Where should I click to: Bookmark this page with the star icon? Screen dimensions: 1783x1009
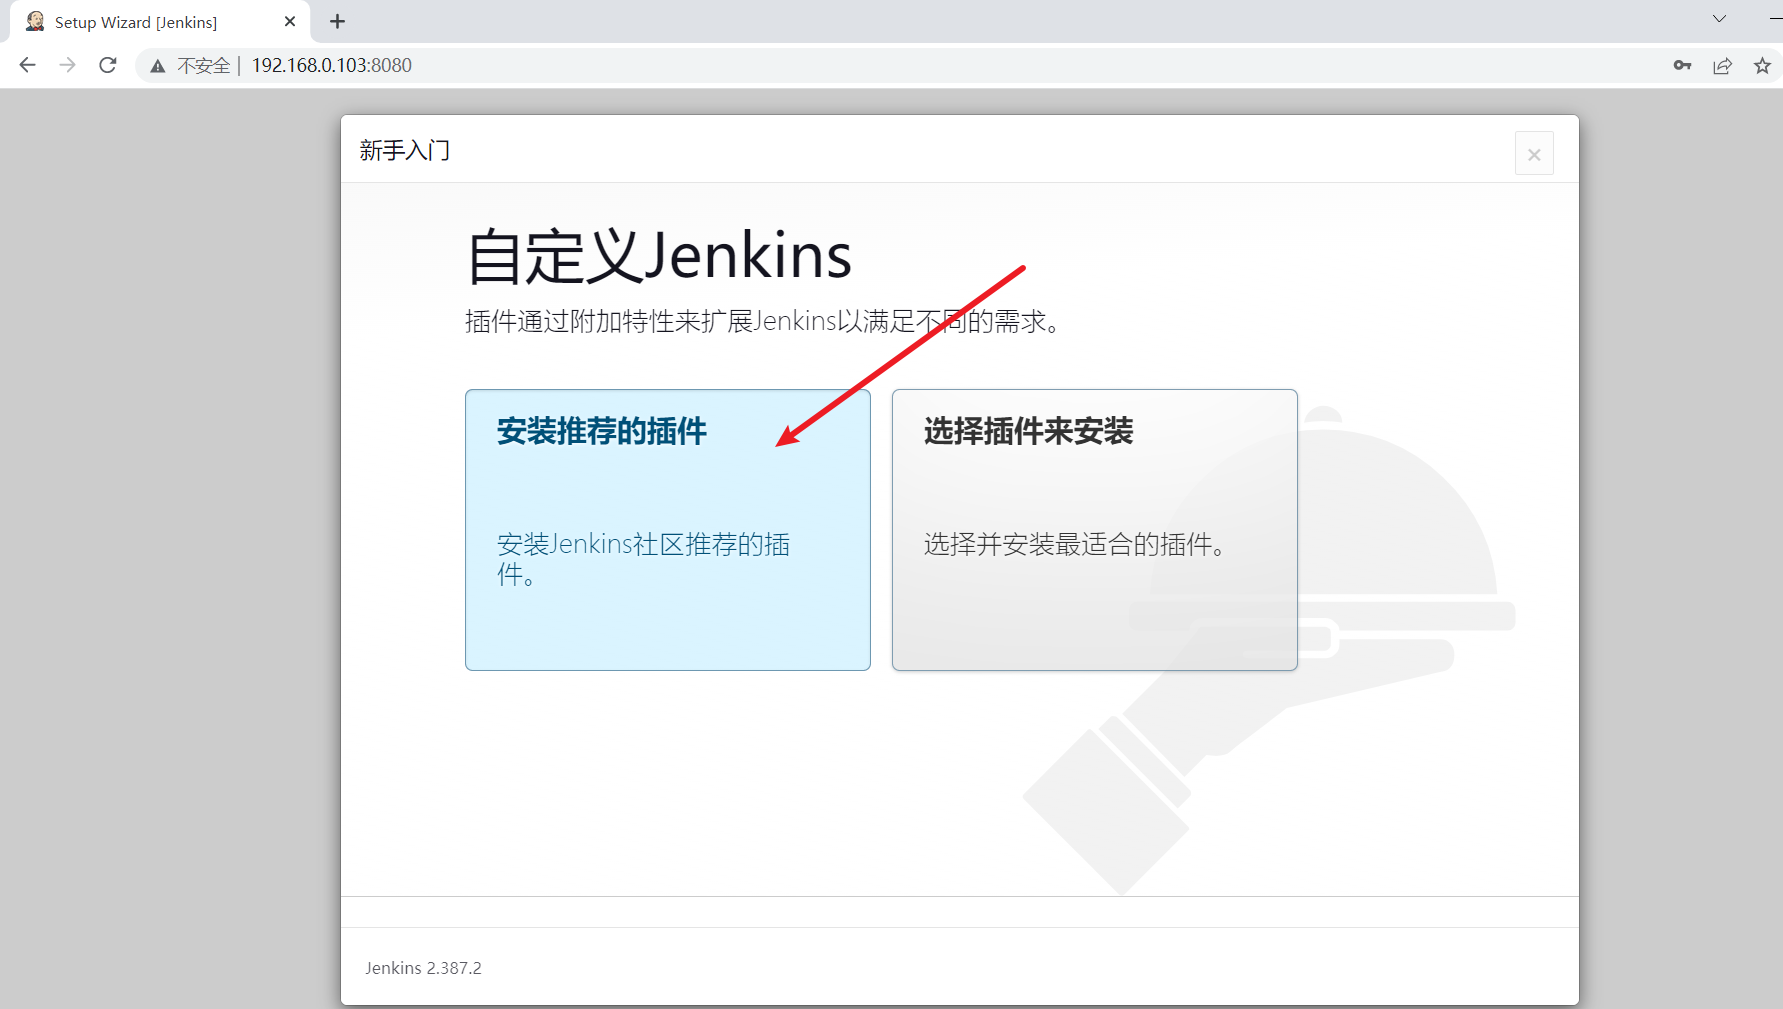(1762, 65)
